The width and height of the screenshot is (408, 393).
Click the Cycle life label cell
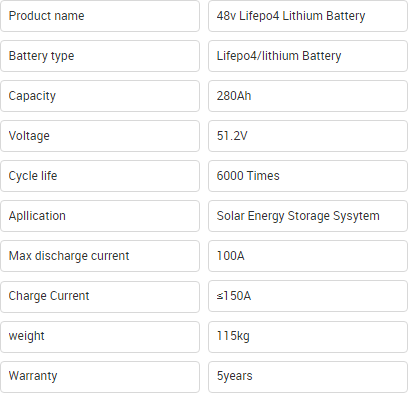100,176
